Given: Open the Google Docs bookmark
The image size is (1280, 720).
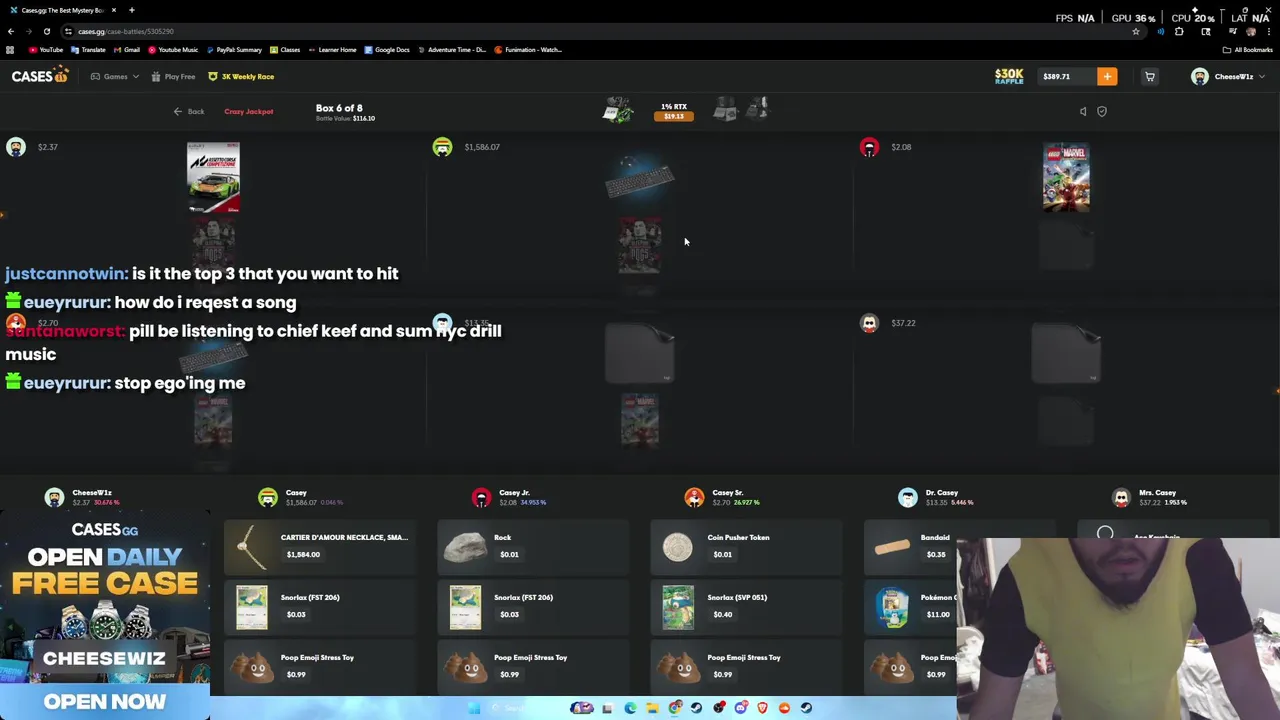Looking at the screenshot, I should click(387, 50).
